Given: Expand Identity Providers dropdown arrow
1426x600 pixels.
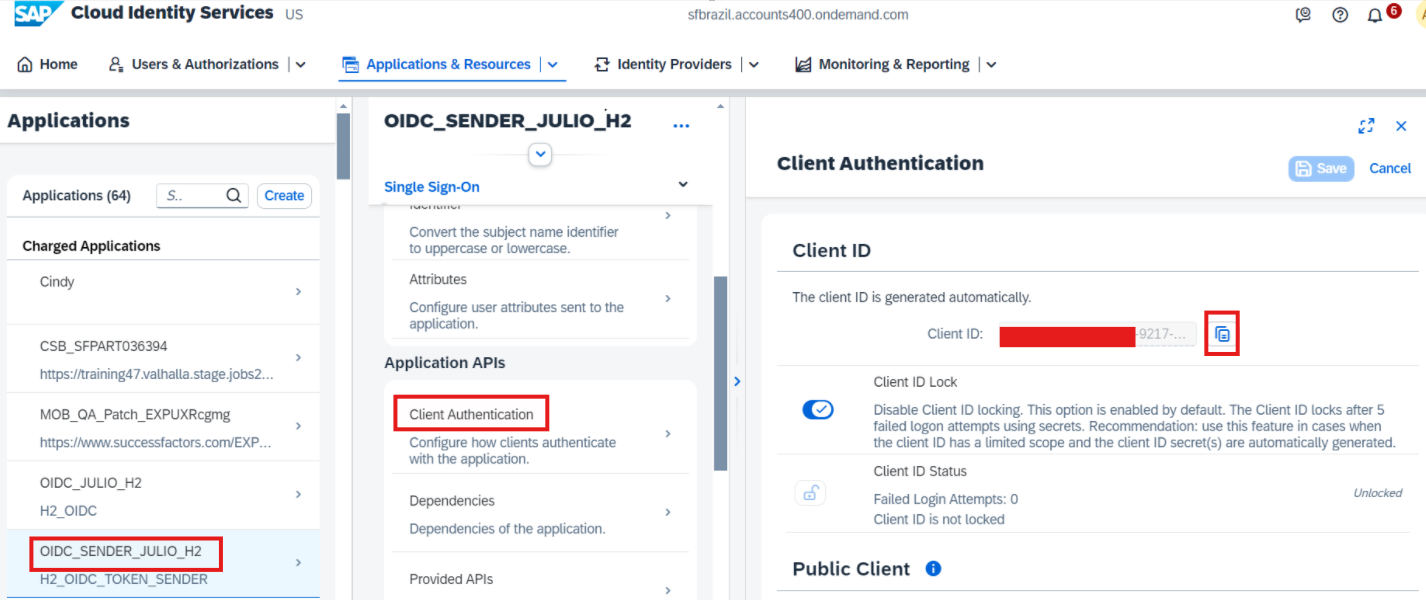Looking at the screenshot, I should [754, 64].
